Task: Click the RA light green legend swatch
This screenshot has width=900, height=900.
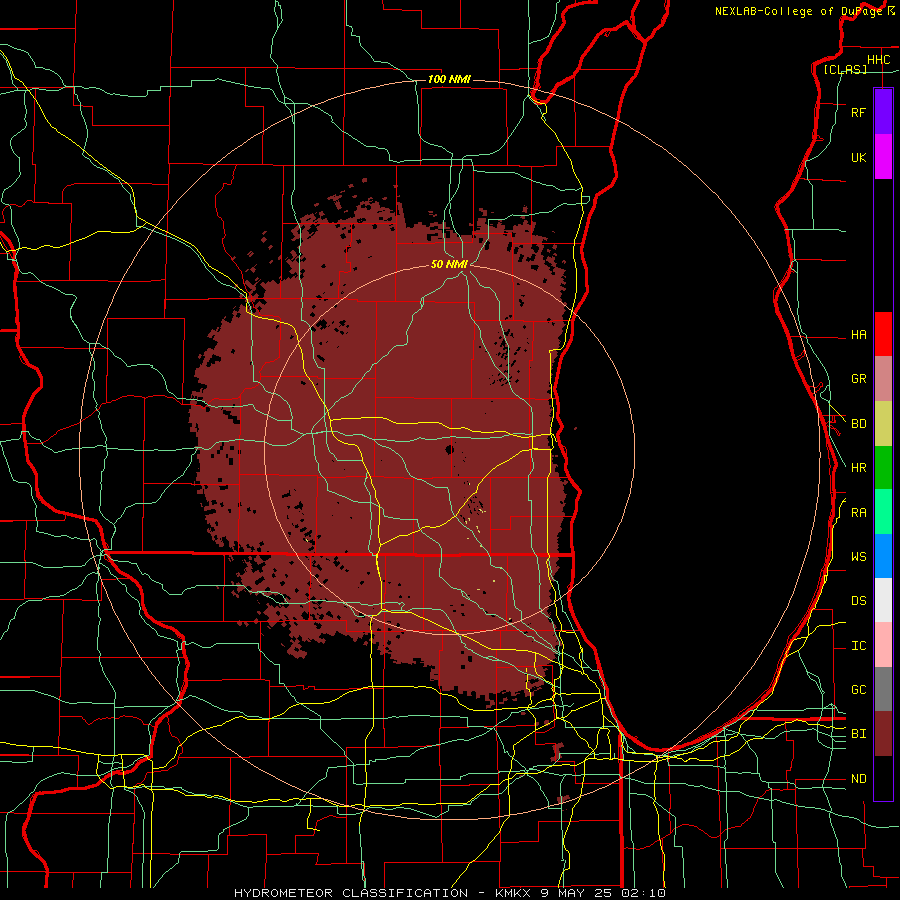Action: 883,512
